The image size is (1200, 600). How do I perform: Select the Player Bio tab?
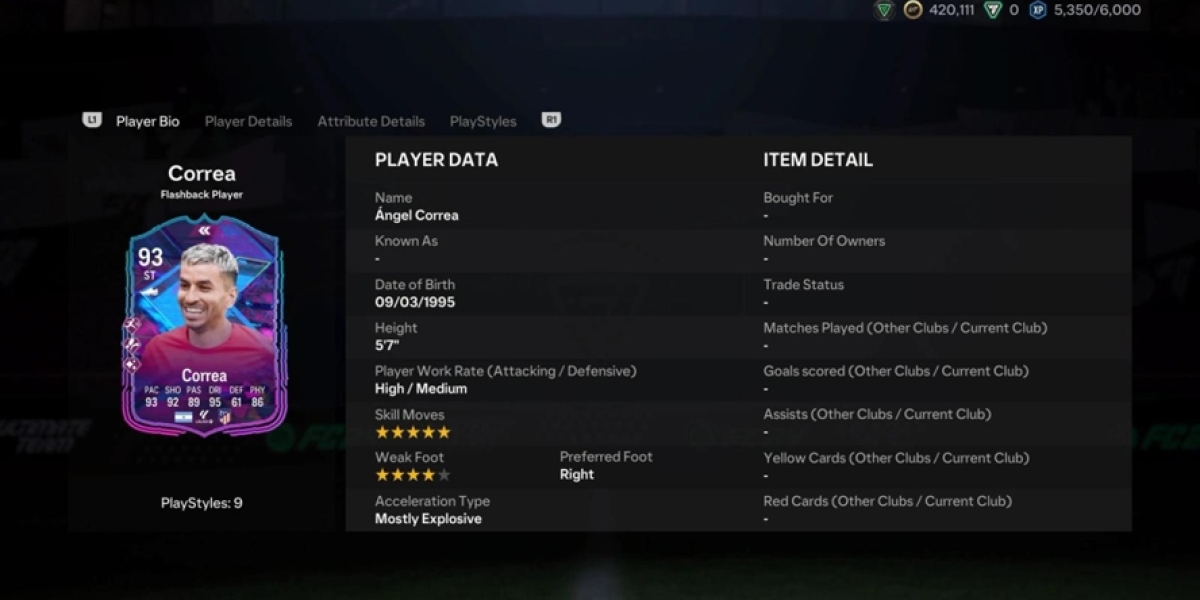[x=147, y=121]
